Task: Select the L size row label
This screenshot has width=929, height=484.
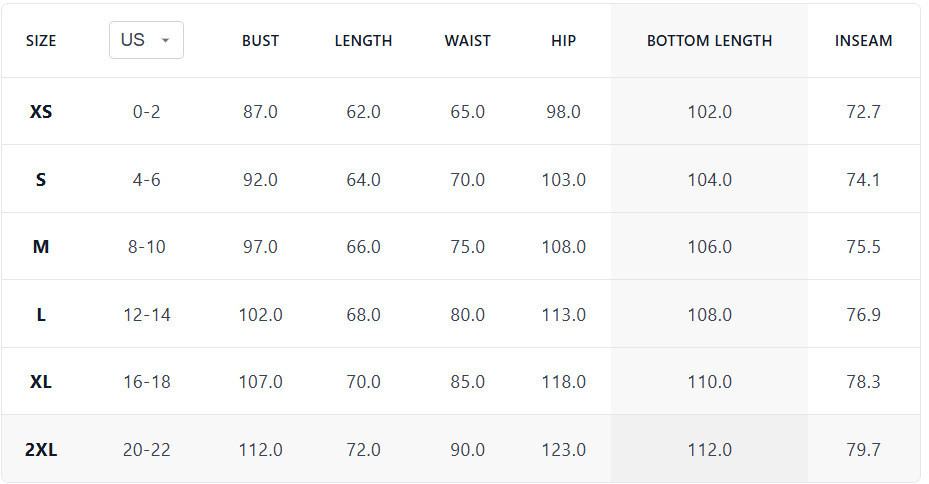Action: (41, 315)
